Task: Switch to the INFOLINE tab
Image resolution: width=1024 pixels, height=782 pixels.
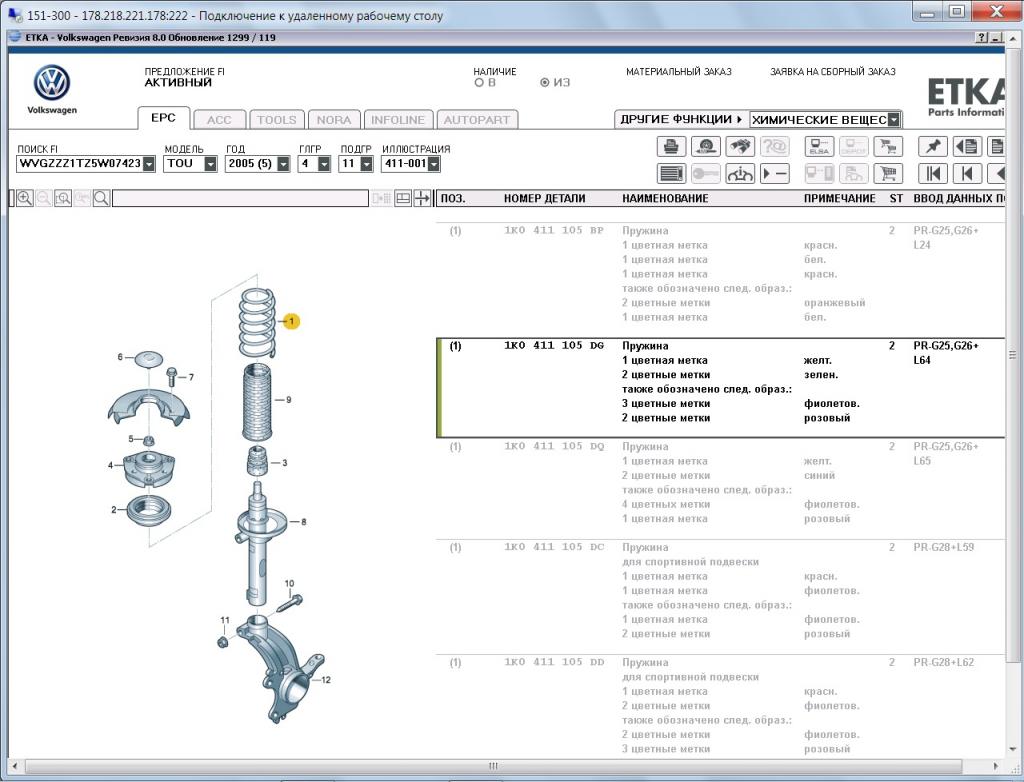Action: [398, 120]
